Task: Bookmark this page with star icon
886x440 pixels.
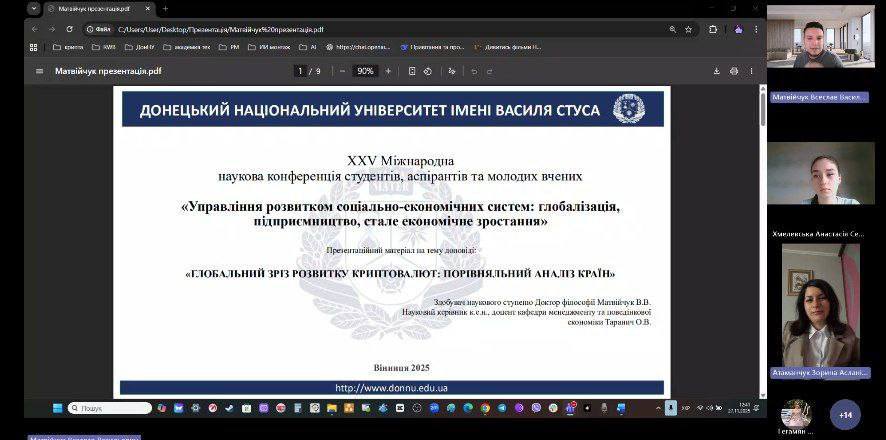Action: pos(688,29)
